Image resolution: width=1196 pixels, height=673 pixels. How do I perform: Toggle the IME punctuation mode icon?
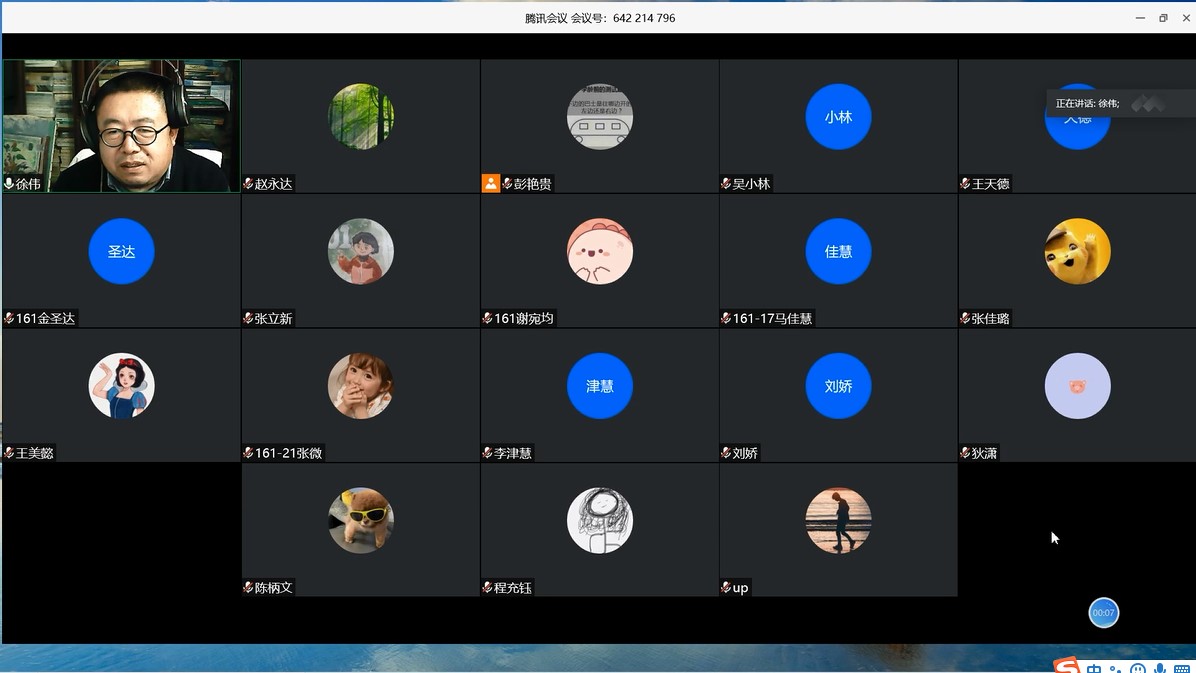[x=1116, y=669]
